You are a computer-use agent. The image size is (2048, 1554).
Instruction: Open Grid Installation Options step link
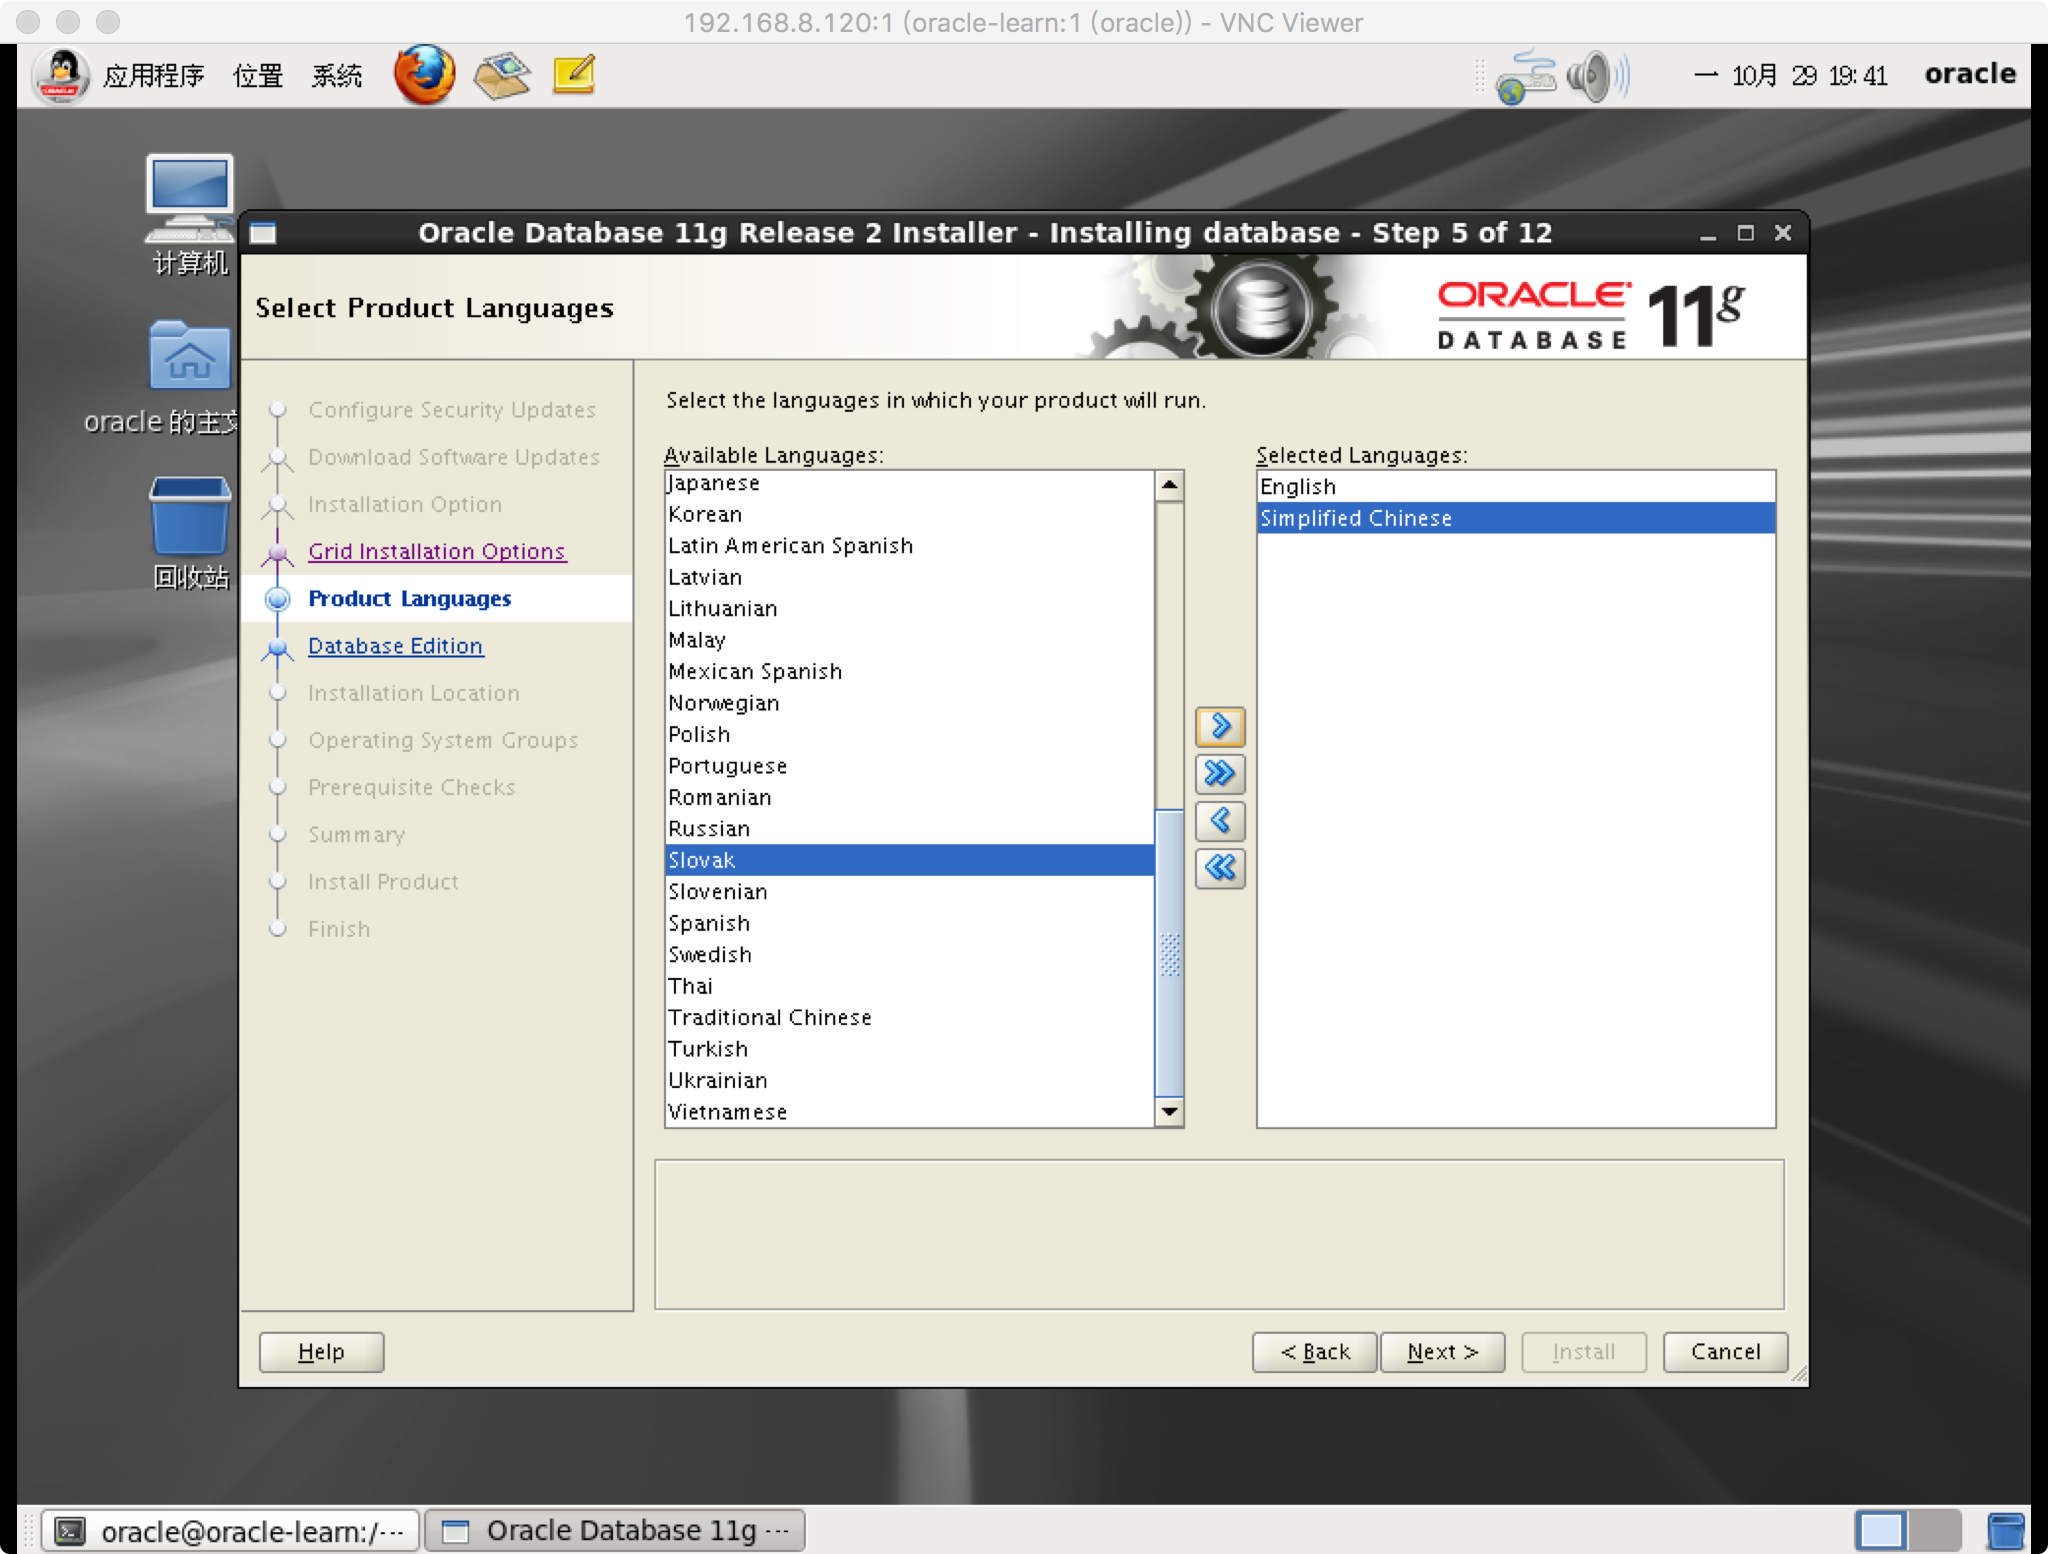point(437,551)
